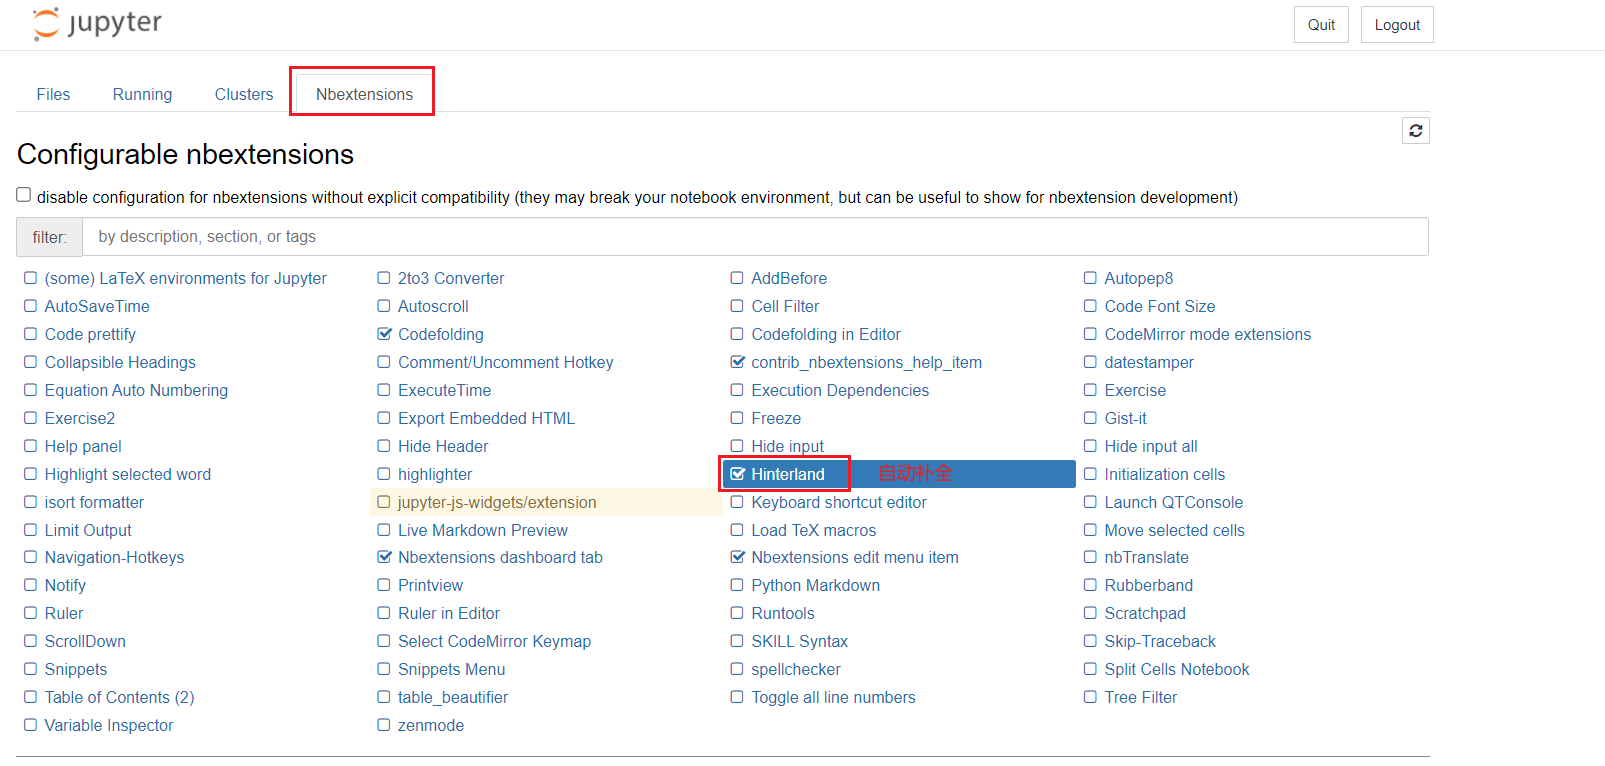Select the Autoscroll extension
The height and width of the screenshot is (766, 1605).
pos(433,306)
